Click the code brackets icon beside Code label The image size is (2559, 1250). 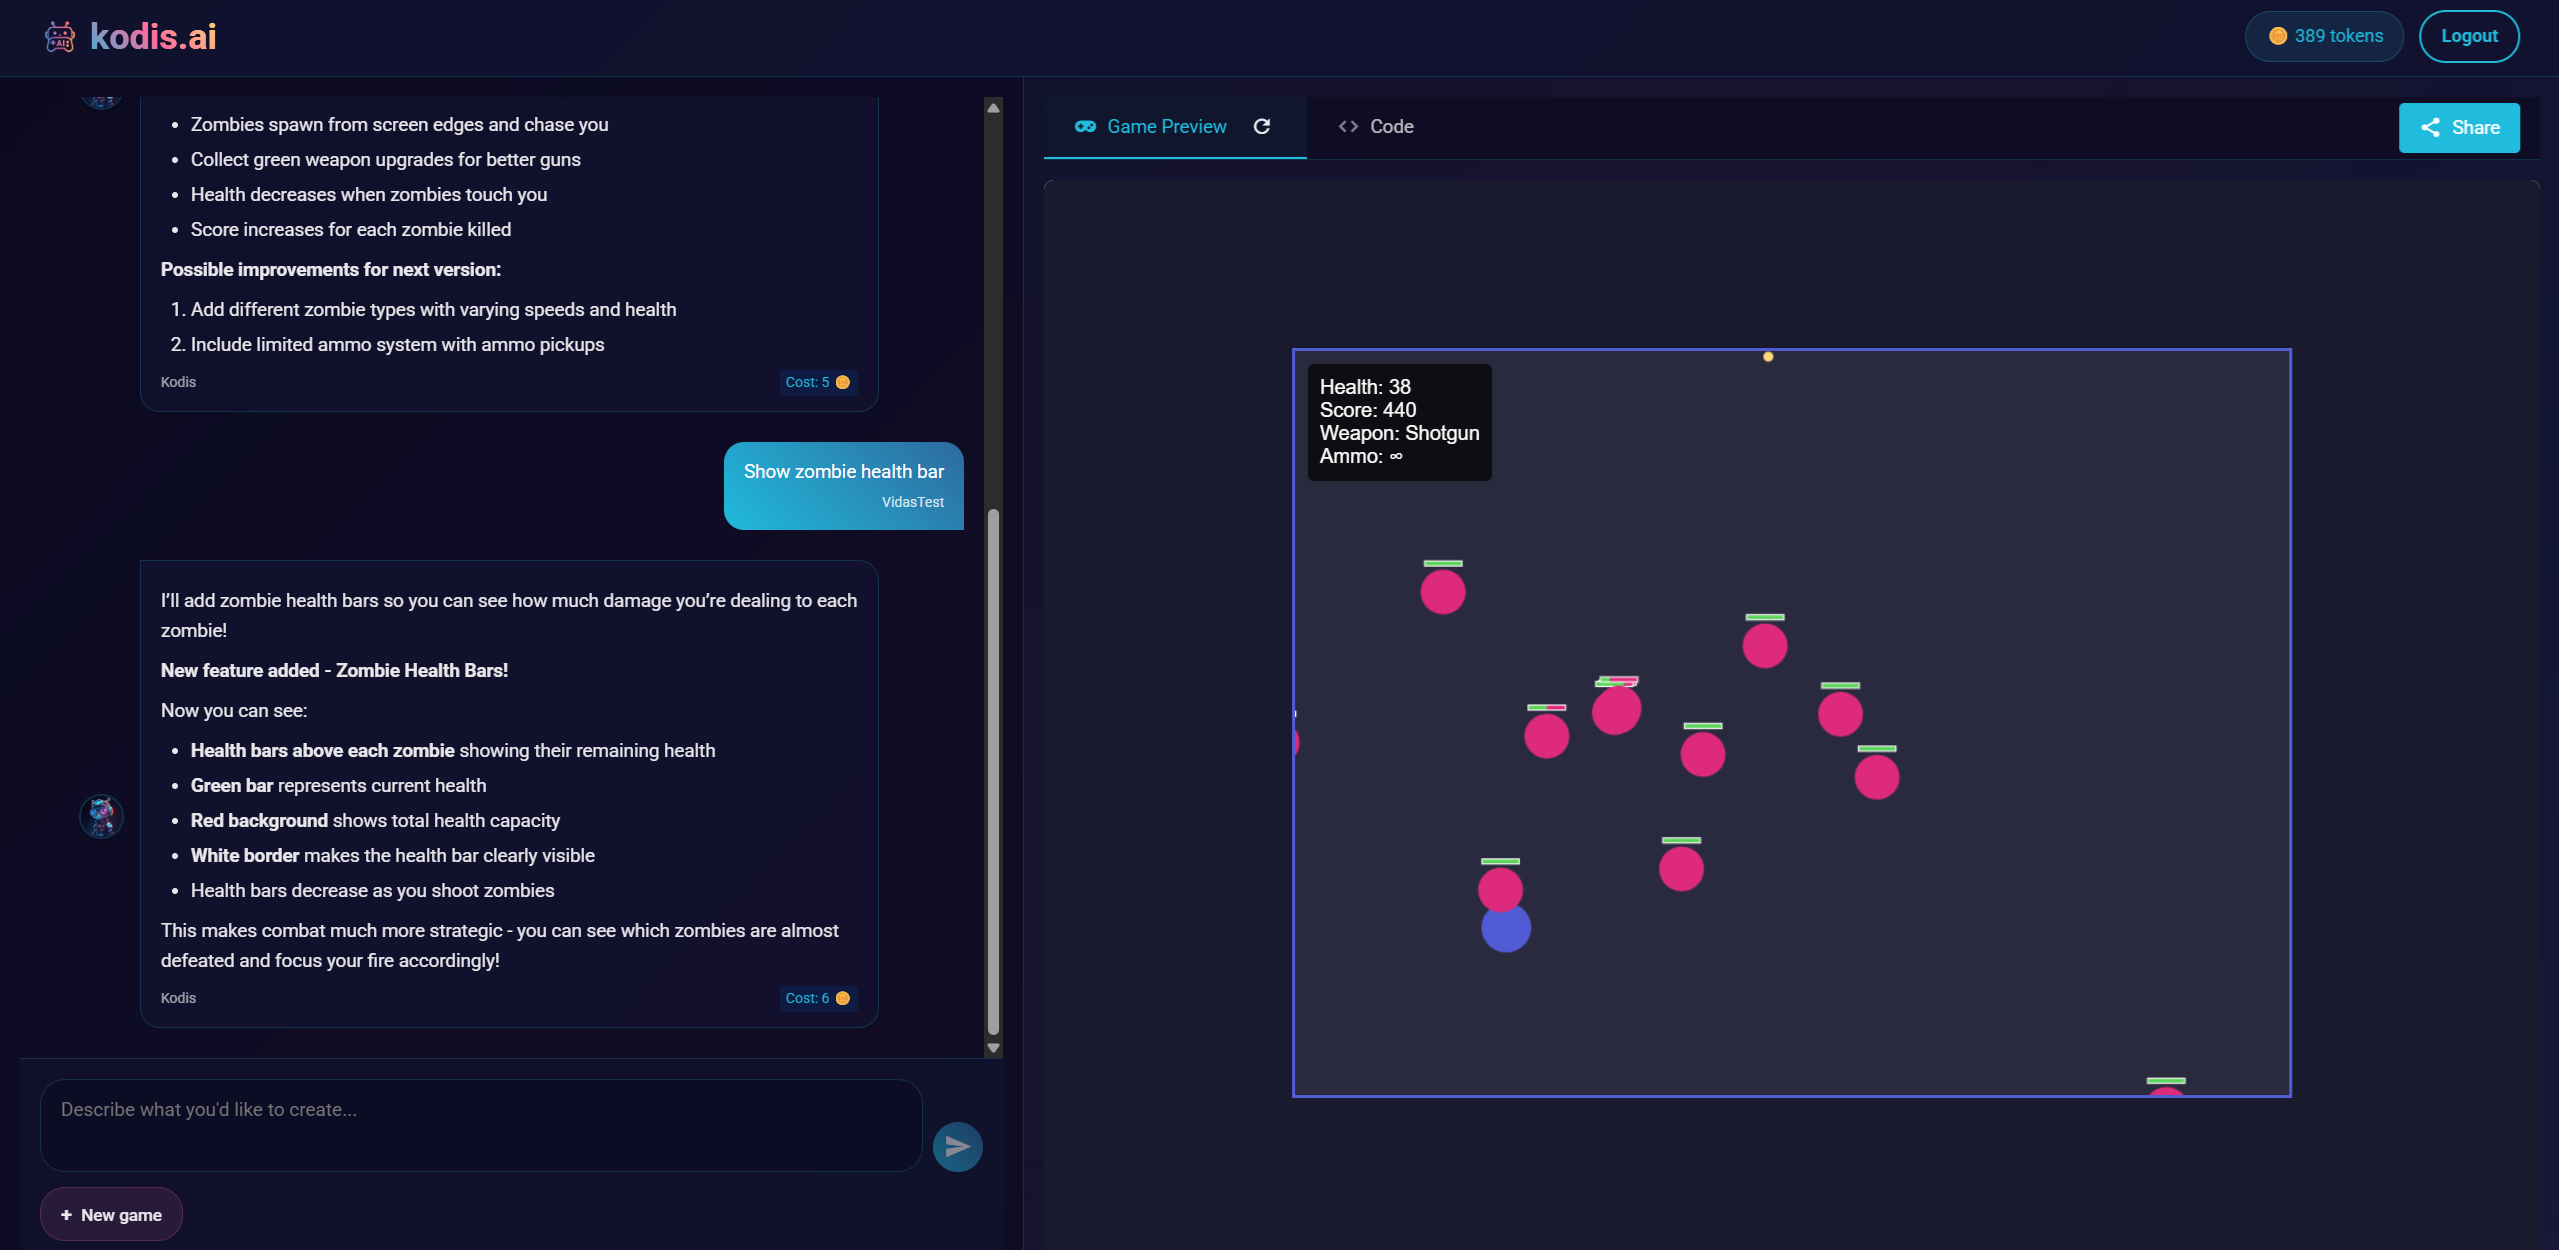click(1347, 126)
